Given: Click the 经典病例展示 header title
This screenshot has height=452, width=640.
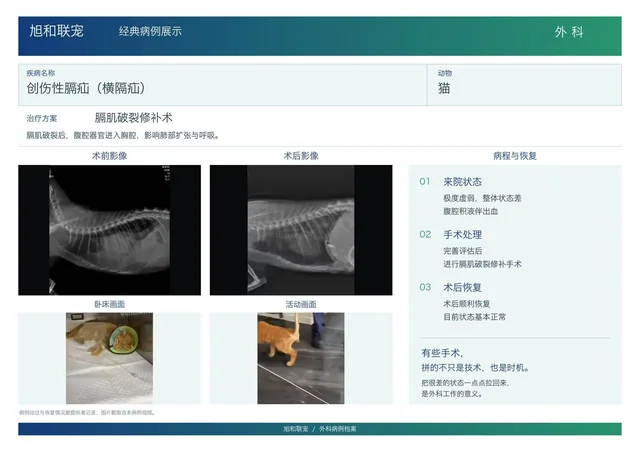Looking at the screenshot, I should click(x=150, y=31).
